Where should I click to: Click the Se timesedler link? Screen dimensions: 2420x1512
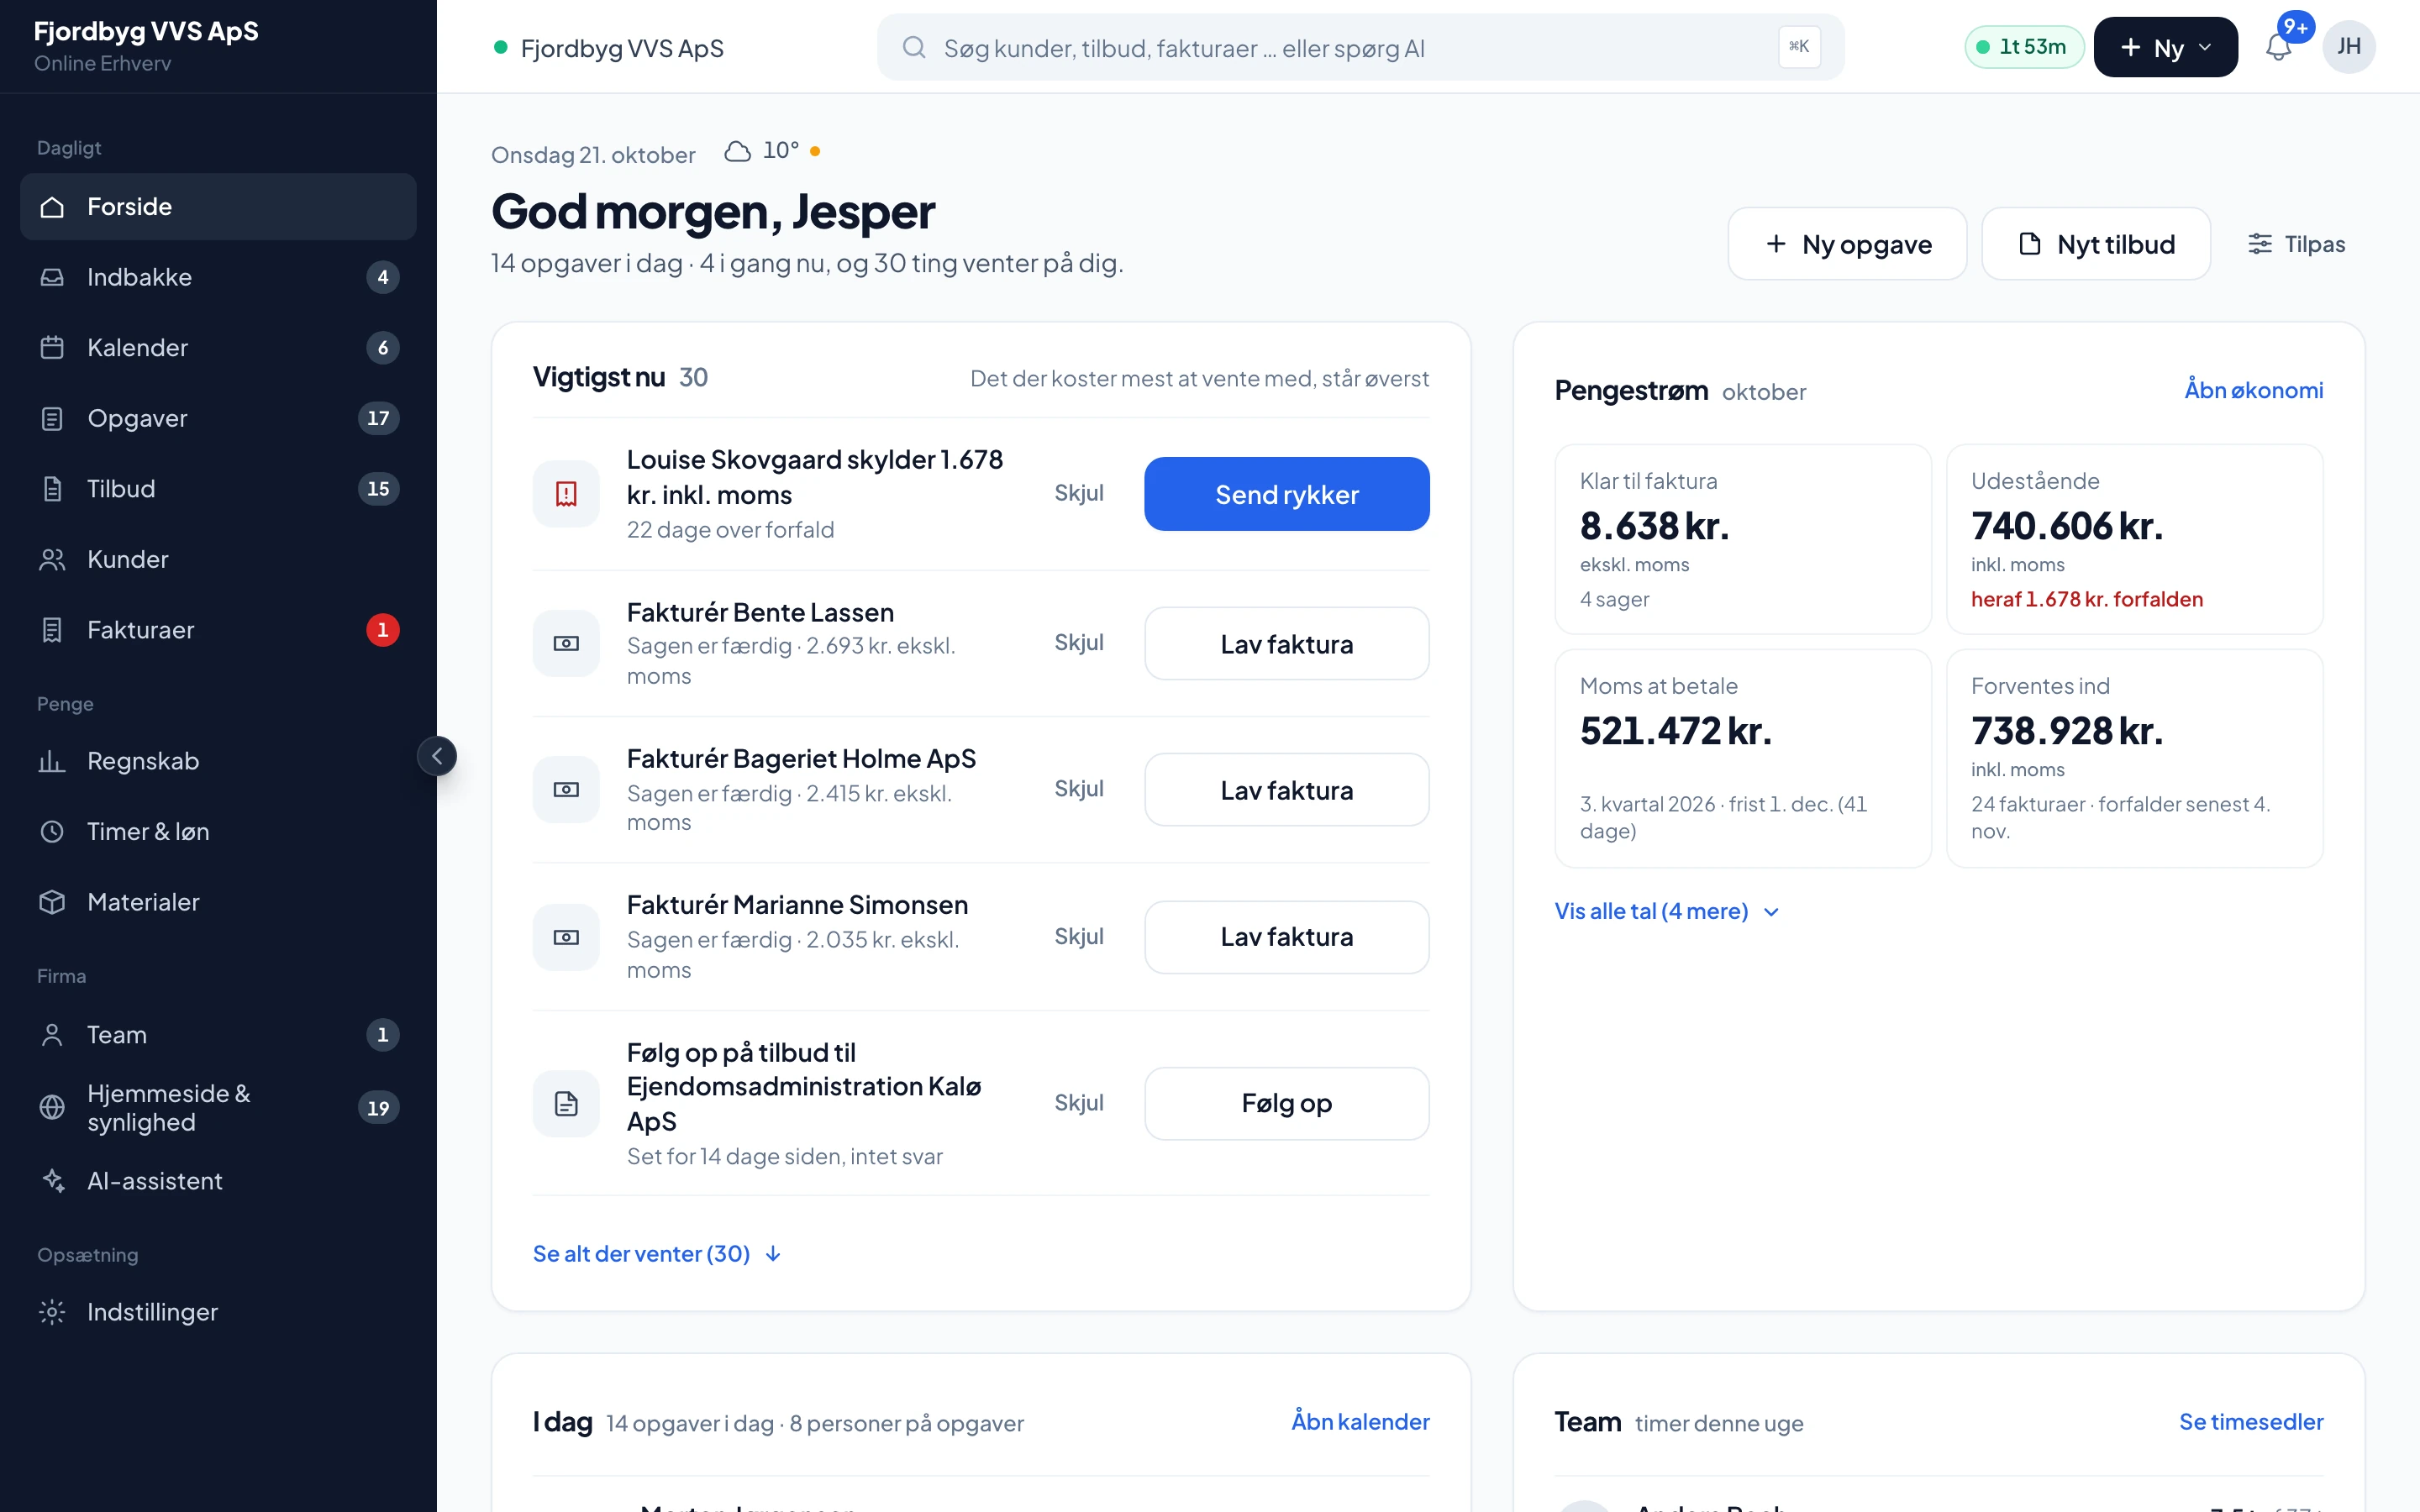(2251, 1421)
